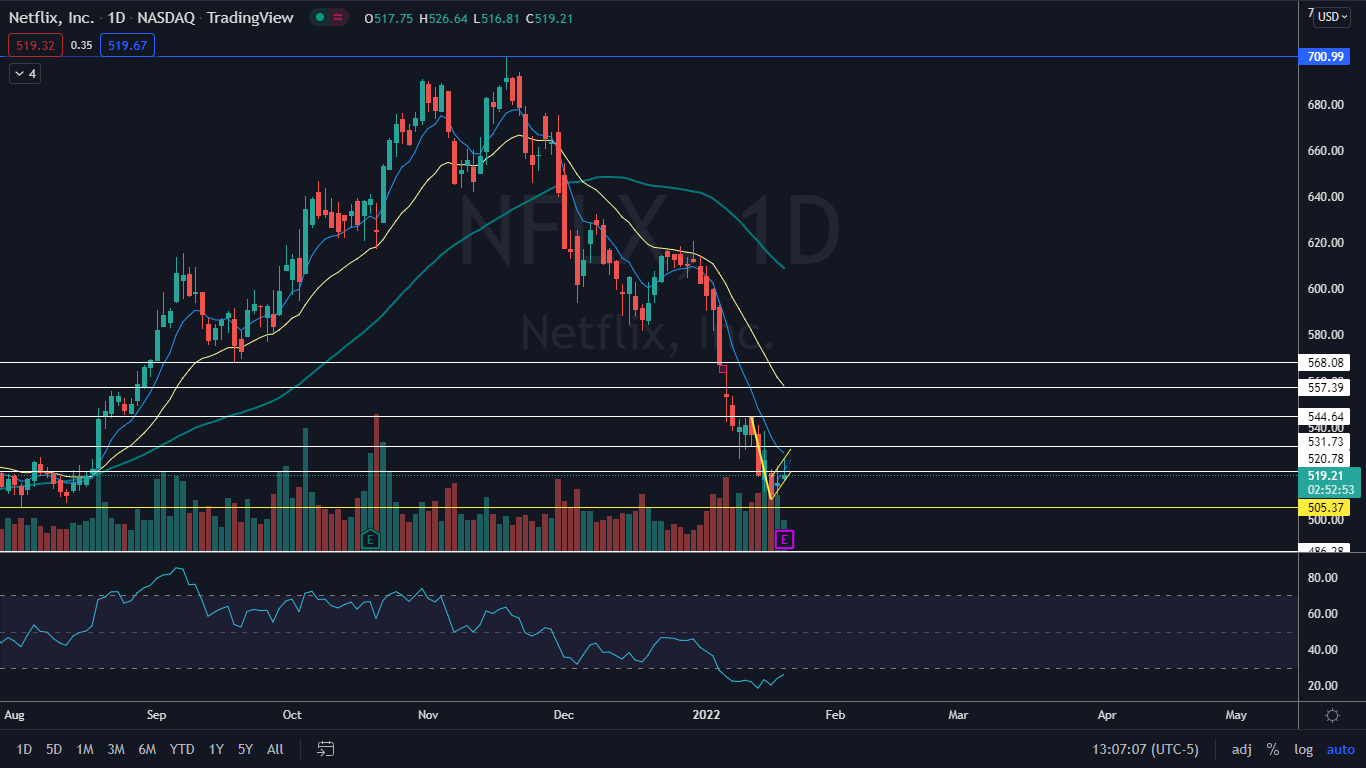
Task: Click the 20.00 RSI scale label
Action: coord(1323,686)
